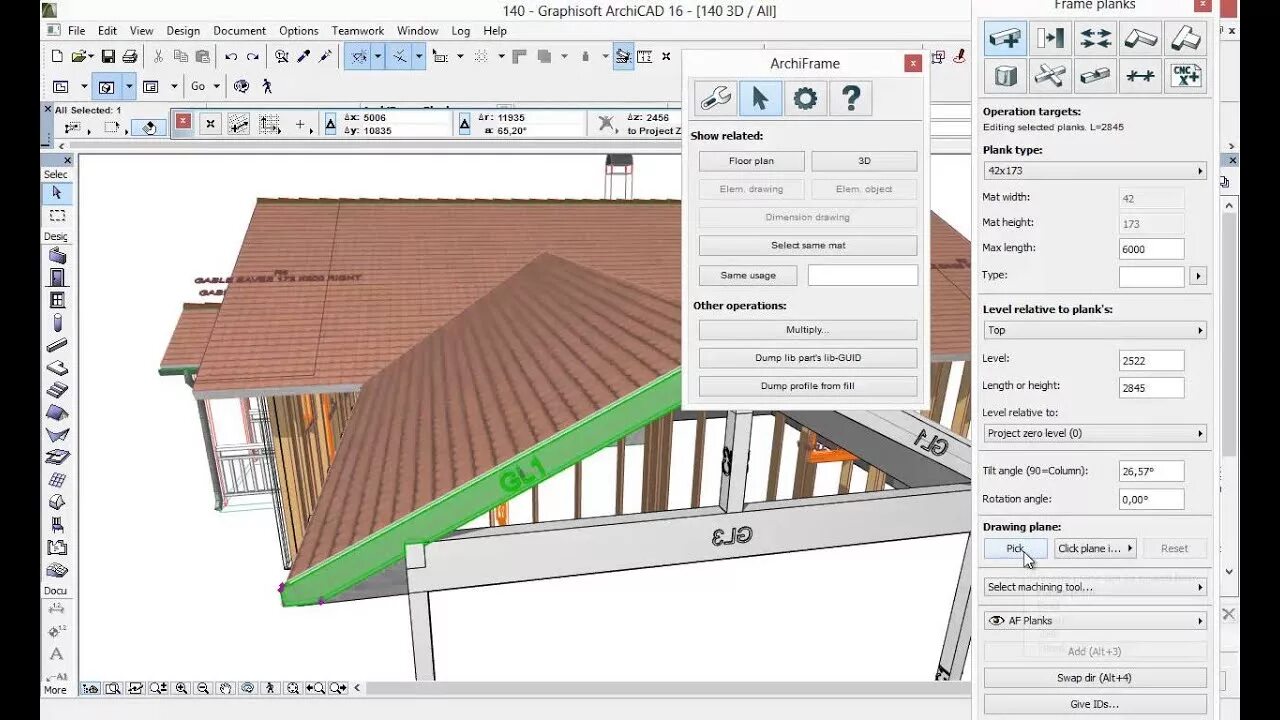Open the AF Planks layer dropdown
Screen dimensions: 1280x720
coord(1095,621)
